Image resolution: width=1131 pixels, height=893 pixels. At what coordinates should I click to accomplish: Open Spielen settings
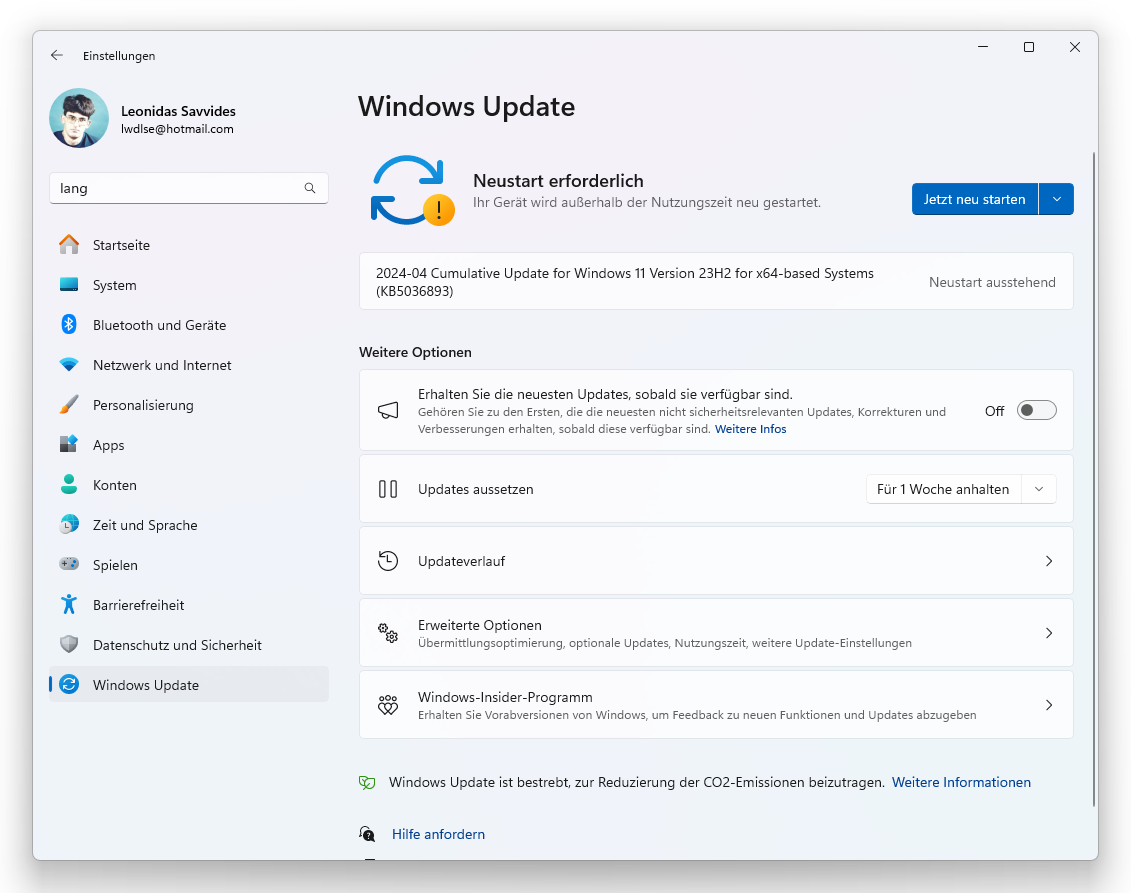pyautogui.click(x=189, y=565)
